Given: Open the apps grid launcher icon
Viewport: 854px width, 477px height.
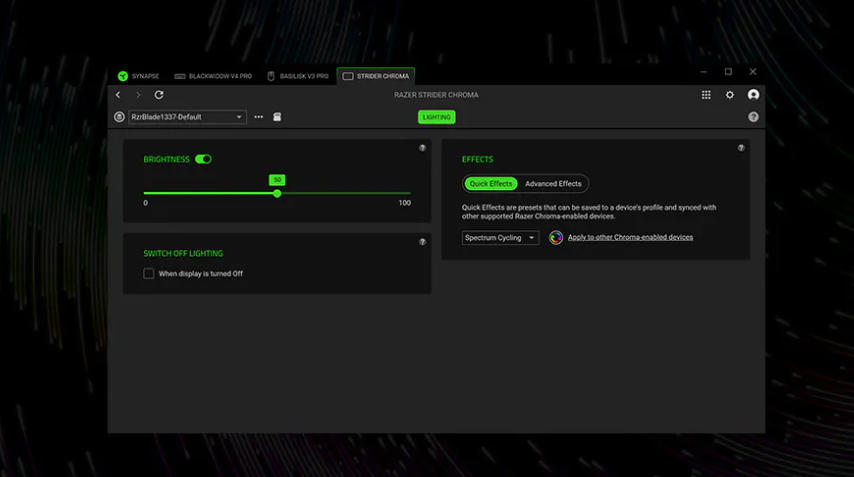Looking at the screenshot, I should pyautogui.click(x=706, y=95).
